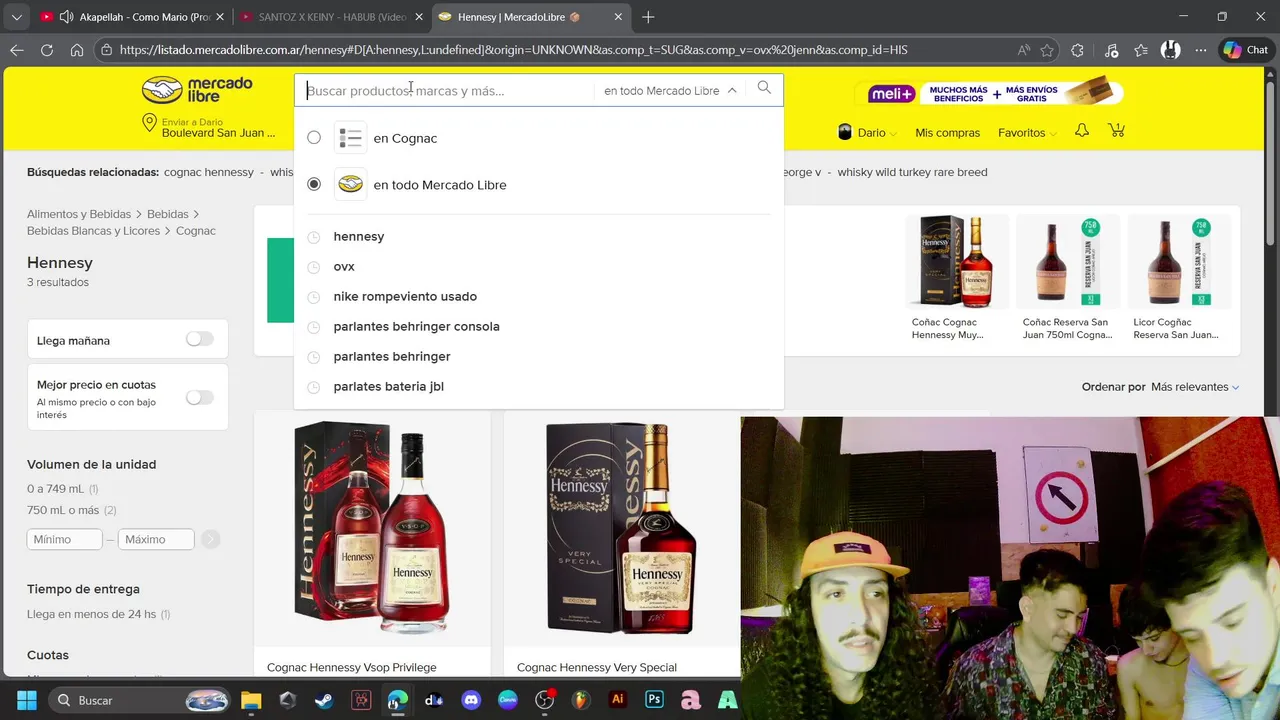Viewport: 1280px width, 720px height.
Task: Open Adobe Illustrator from the taskbar
Action: (x=618, y=700)
